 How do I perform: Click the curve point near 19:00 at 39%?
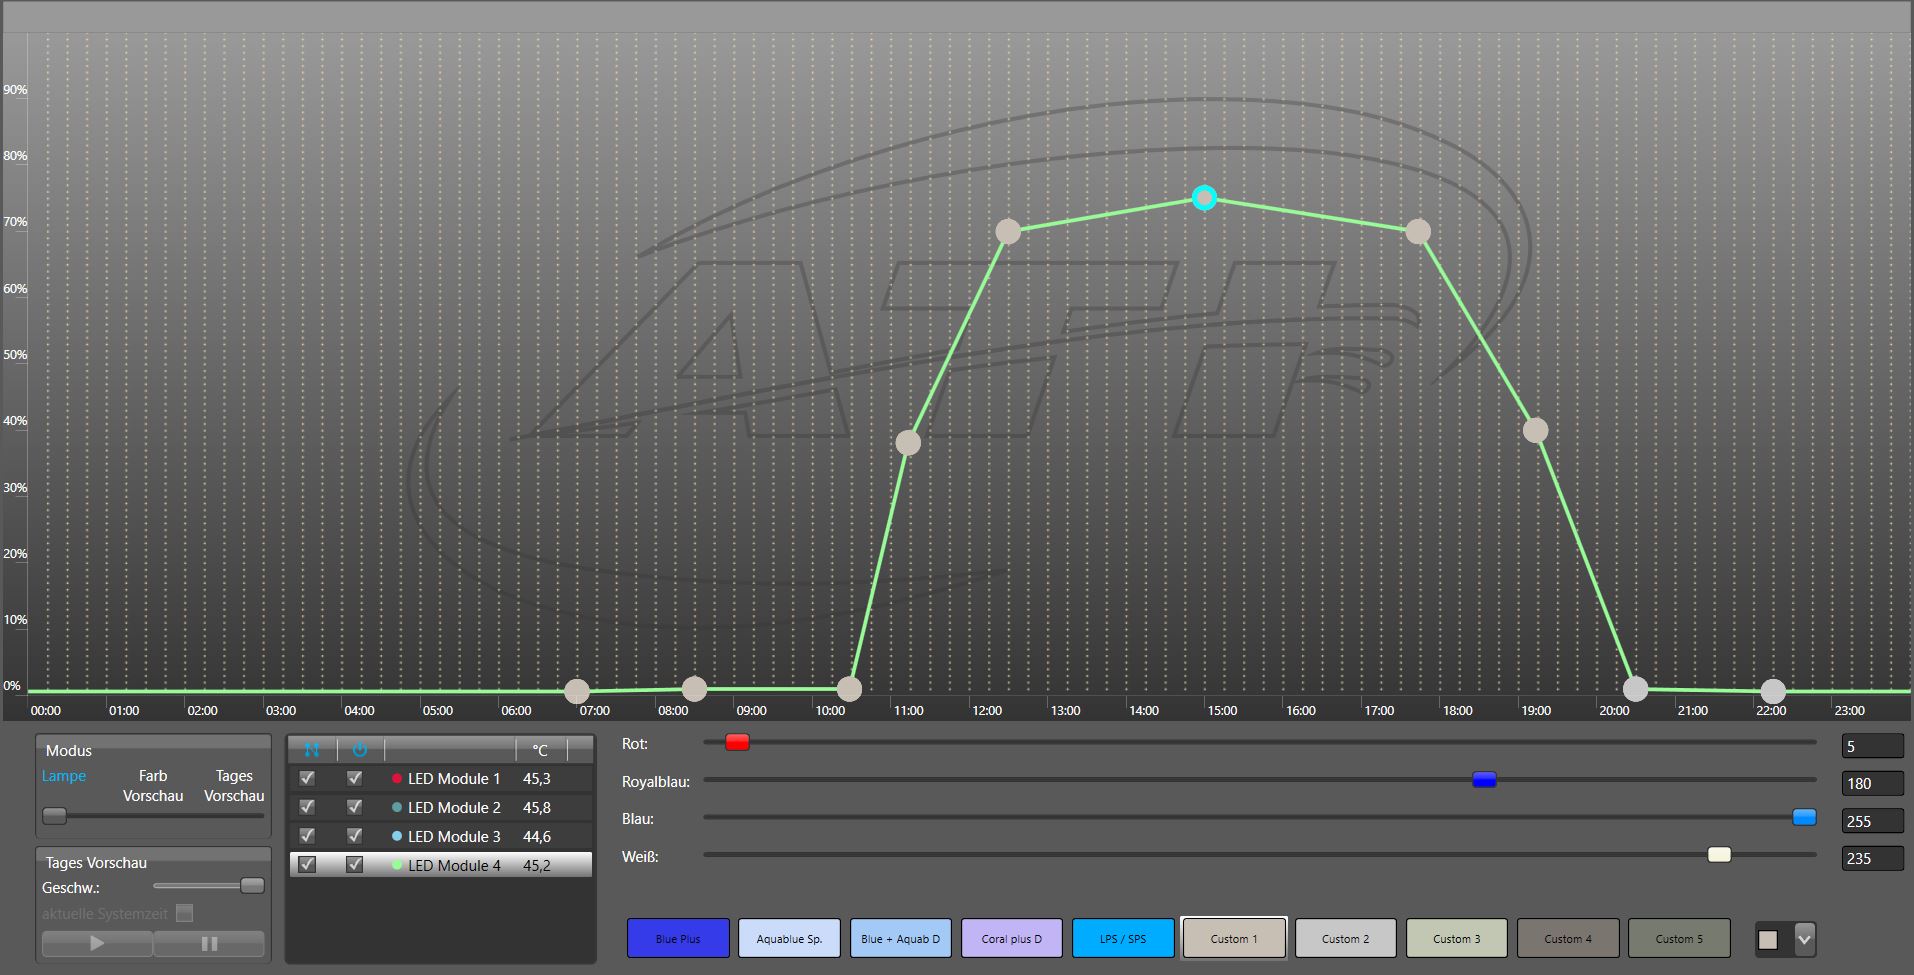click(1535, 430)
